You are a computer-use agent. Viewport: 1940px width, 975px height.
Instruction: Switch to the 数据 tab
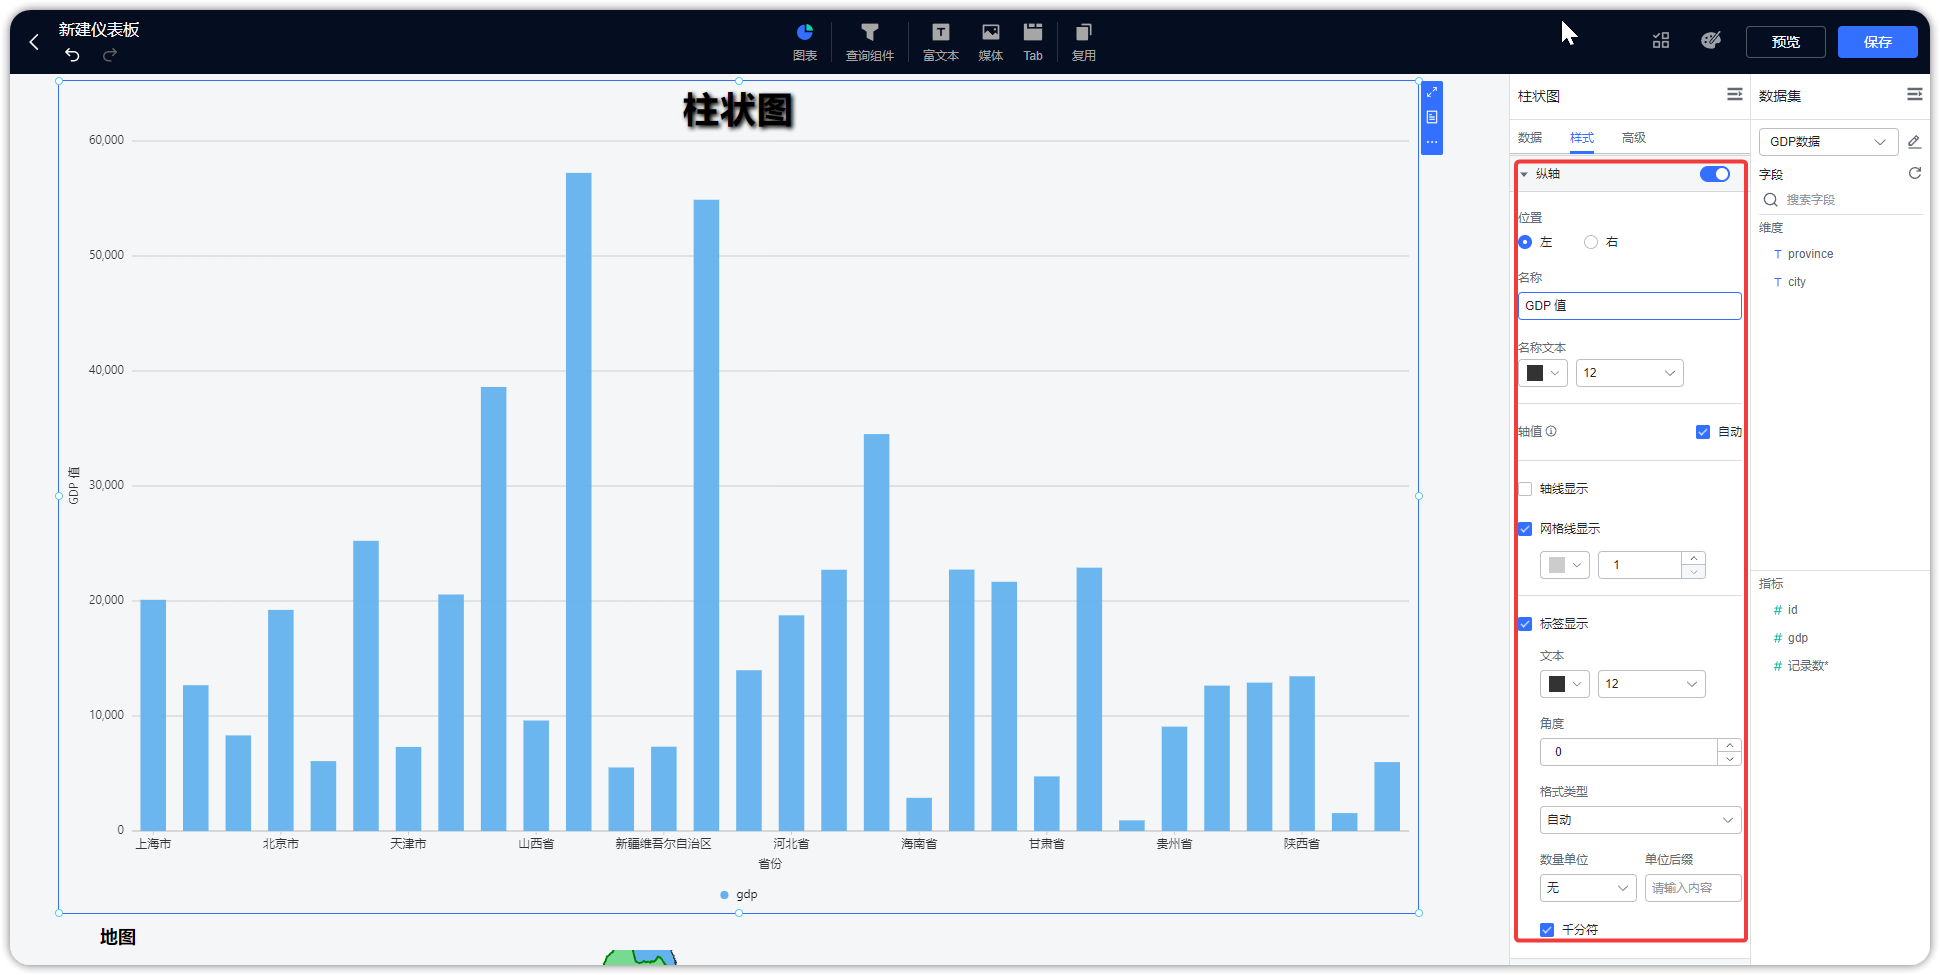(1530, 138)
